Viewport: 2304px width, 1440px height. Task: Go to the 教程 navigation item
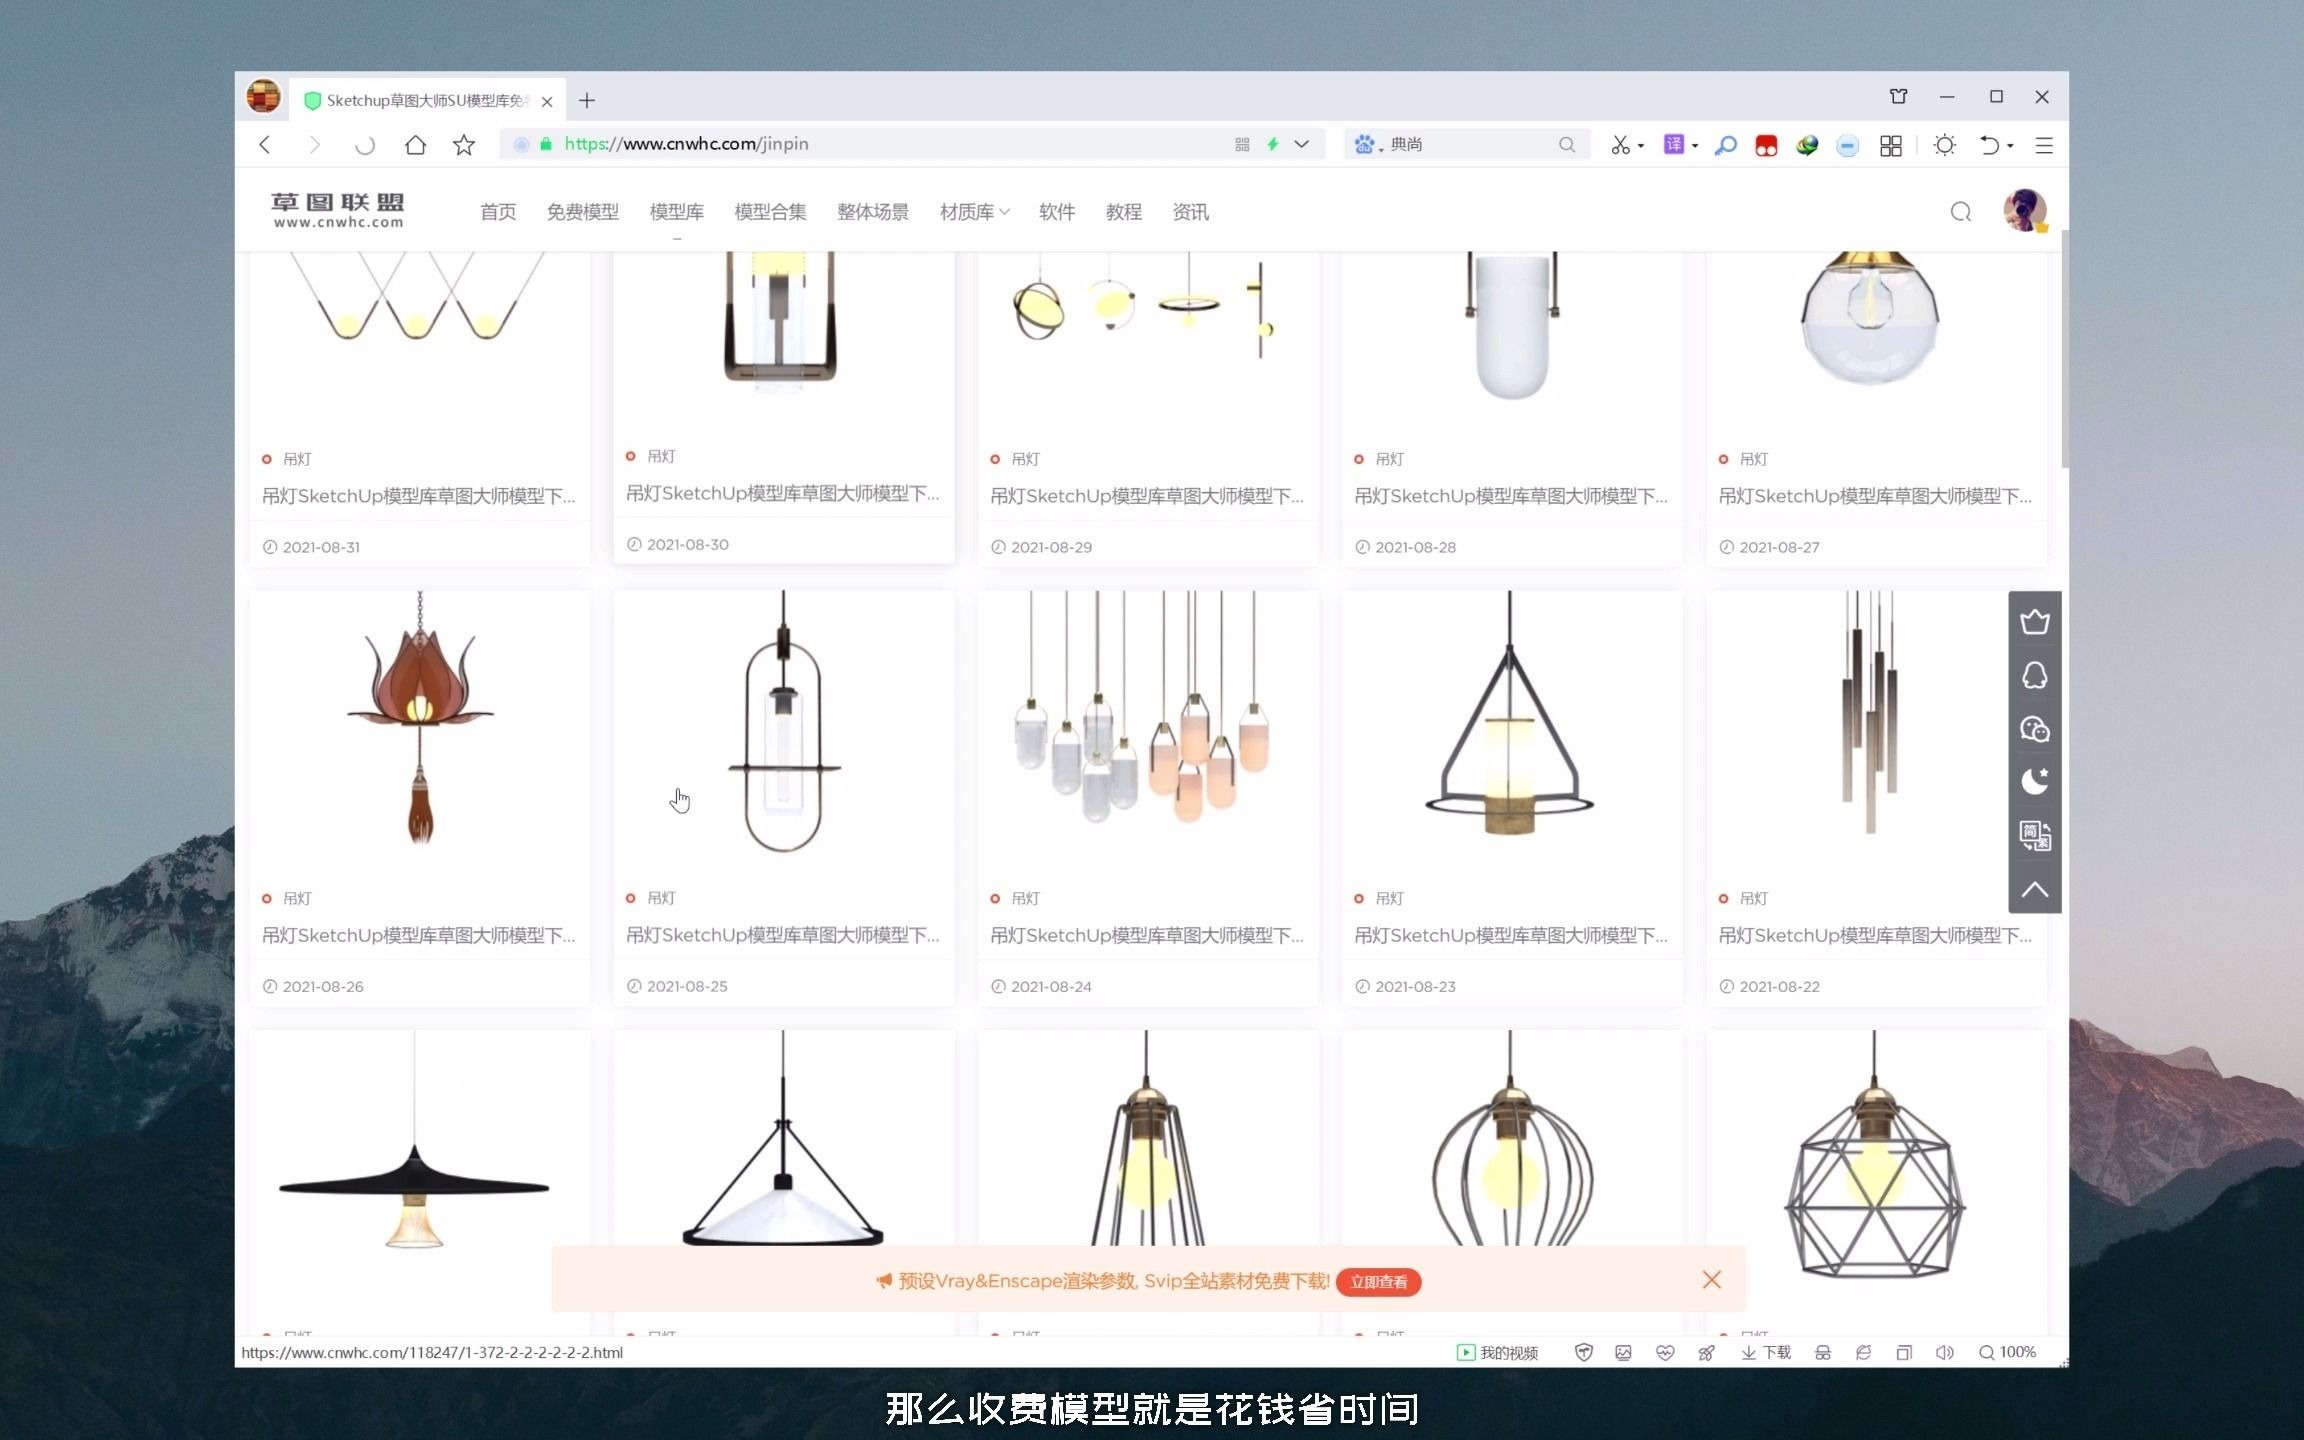tap(1124, 212)
